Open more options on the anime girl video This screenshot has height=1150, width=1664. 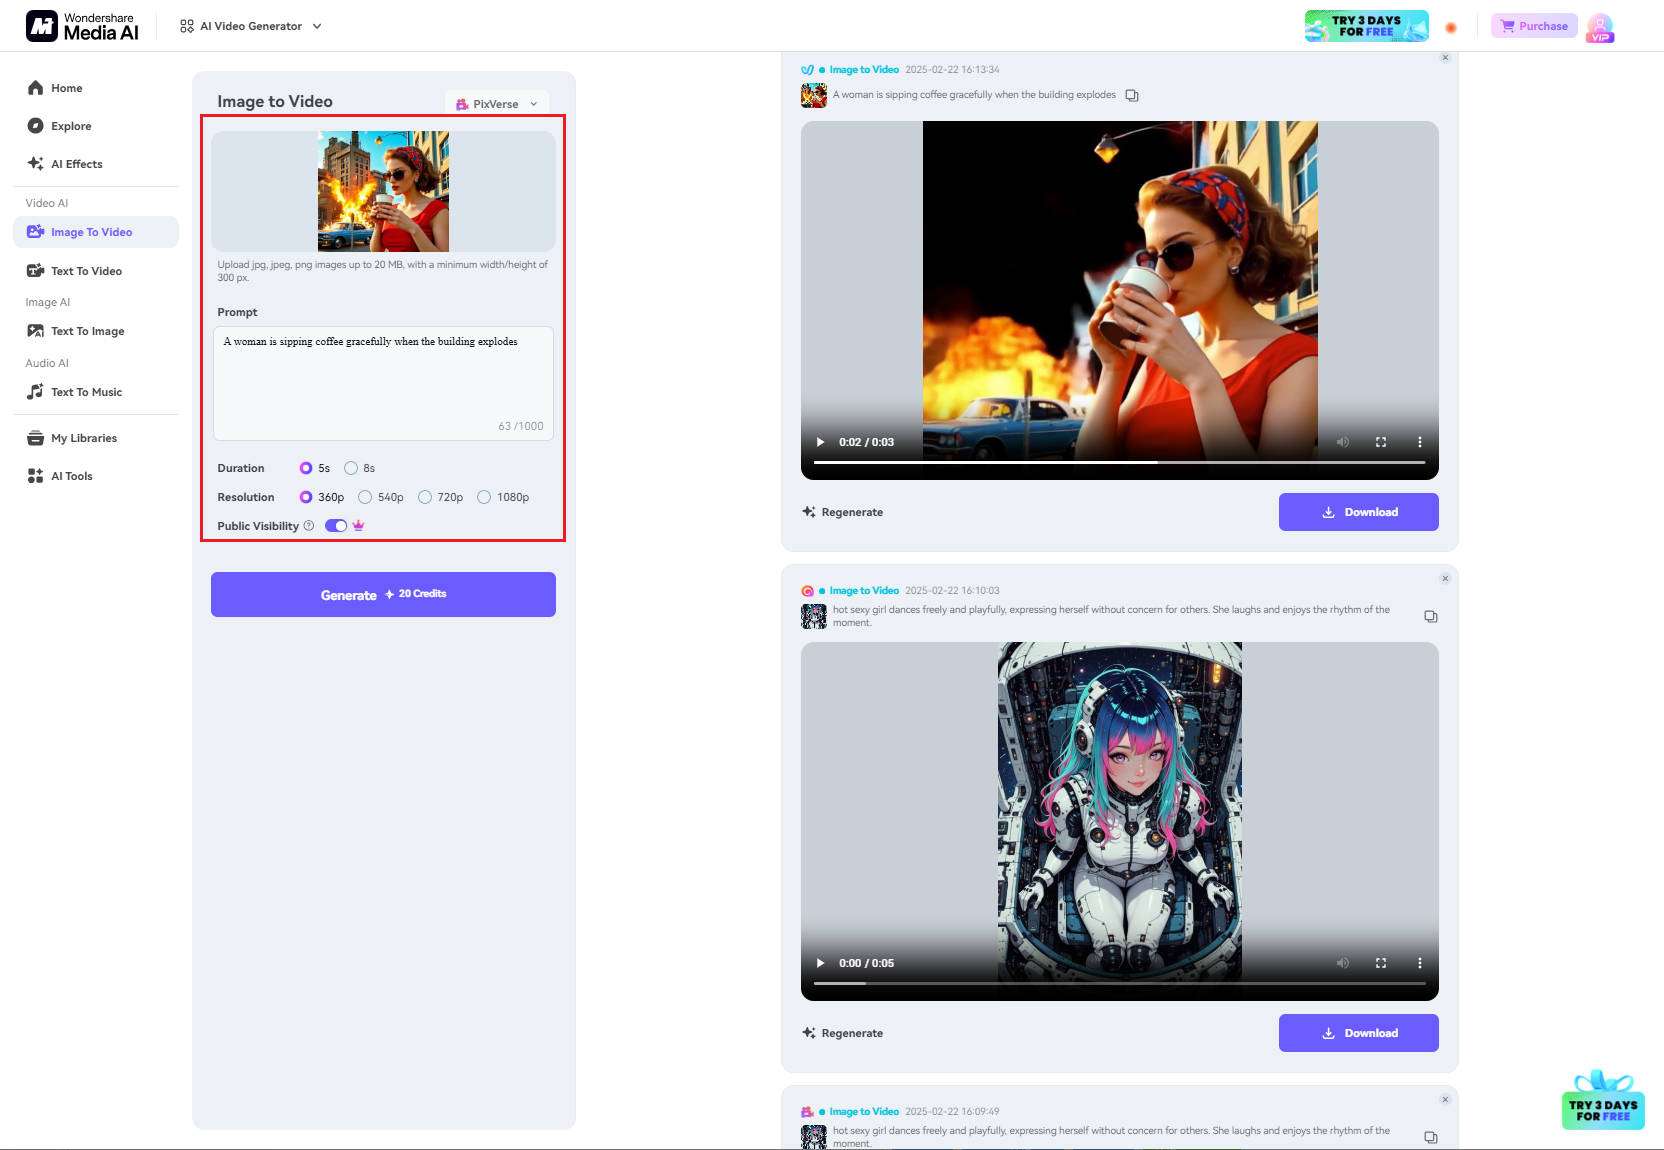pyautogui.click(x=1420, y=963)
